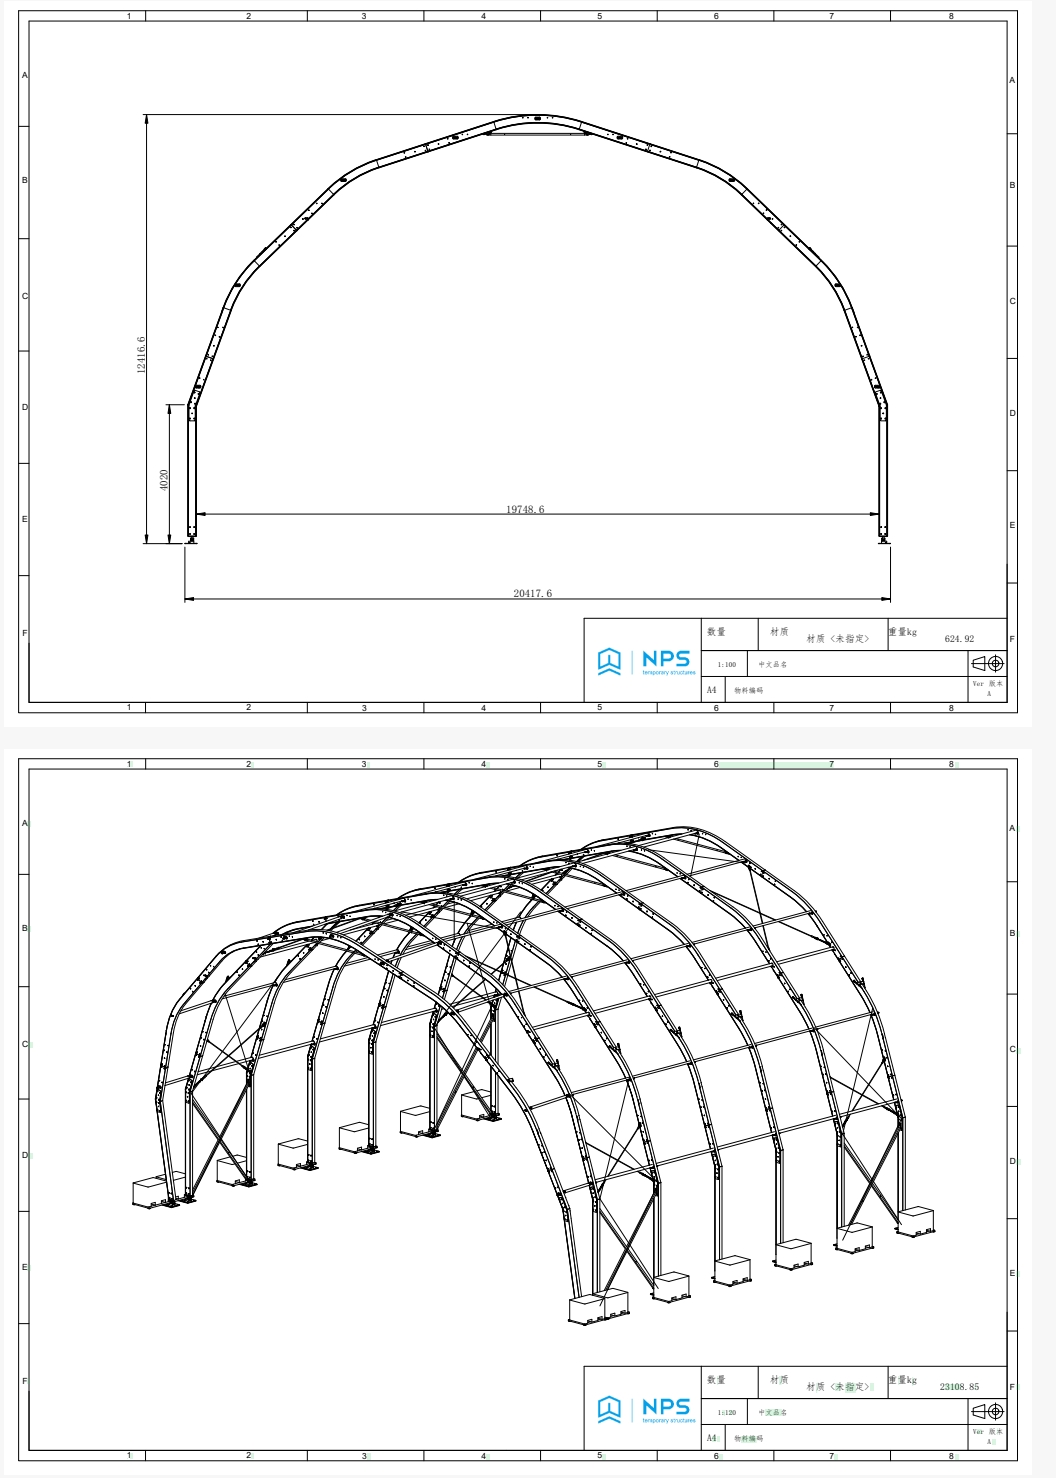
Task: Click the 1:120 scale cell
Action: click(726, 1413)
